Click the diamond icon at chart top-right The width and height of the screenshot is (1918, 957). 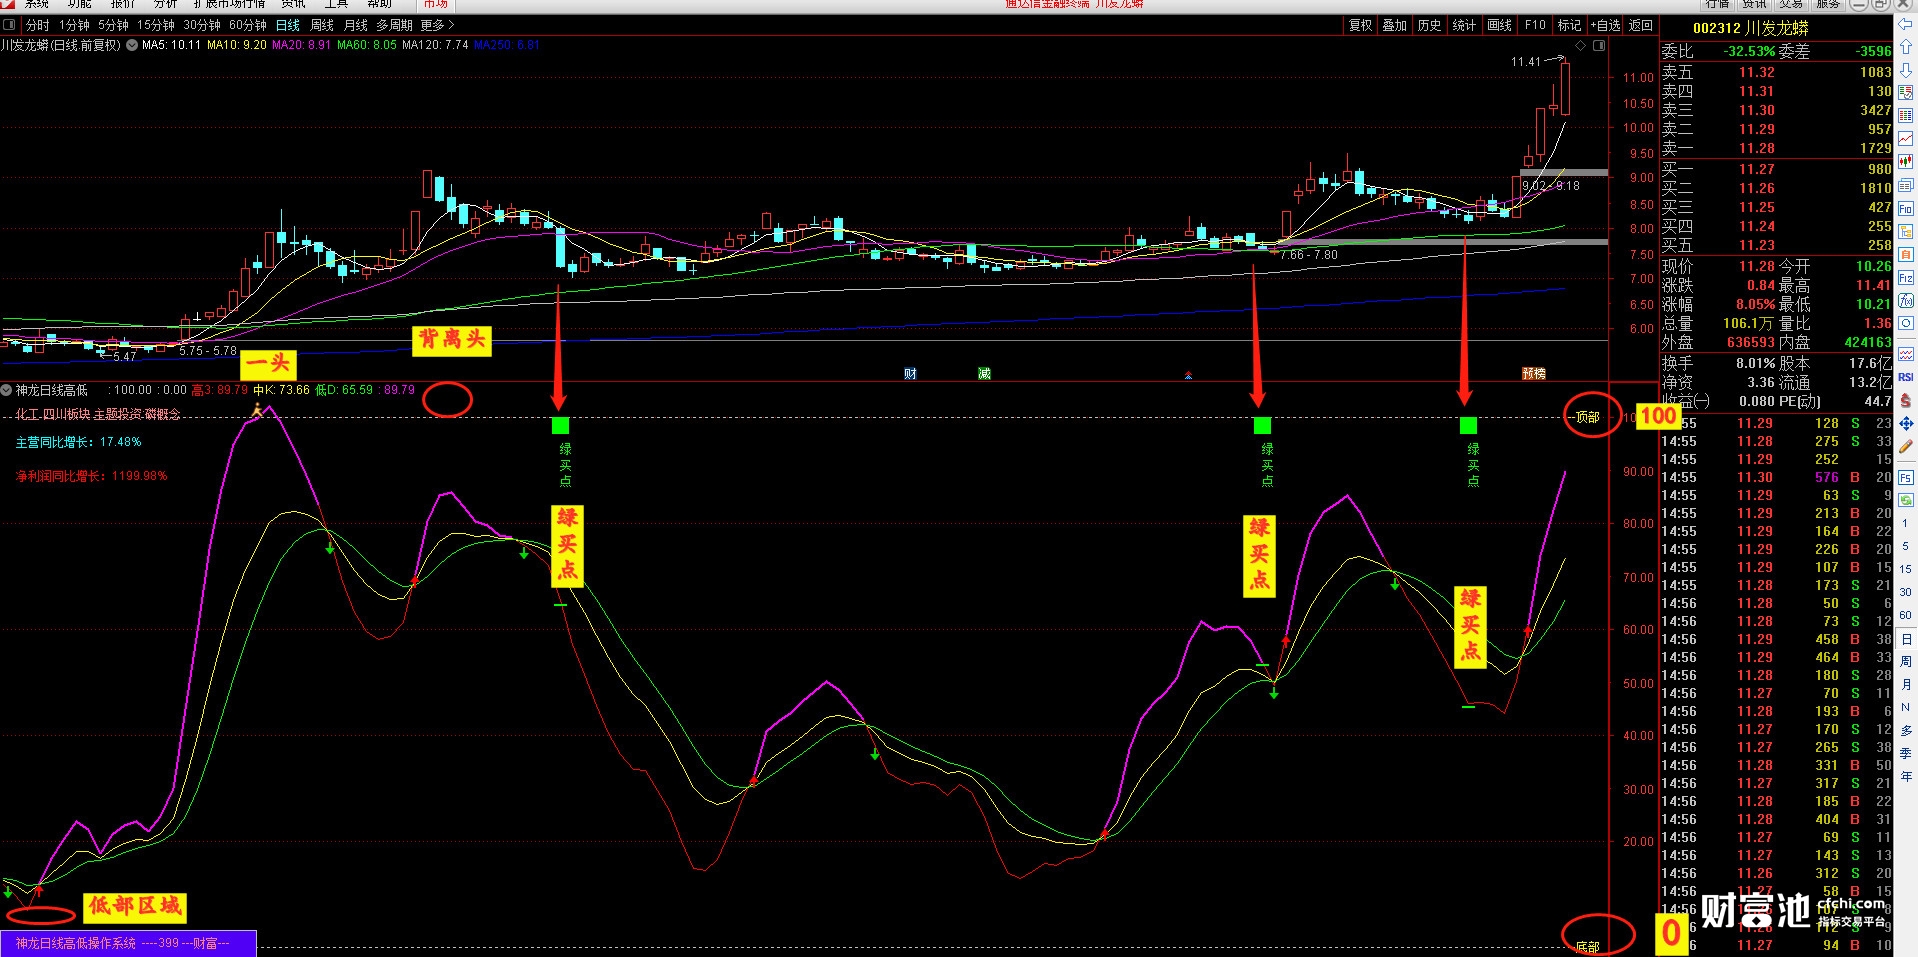tap(1581, 46)
